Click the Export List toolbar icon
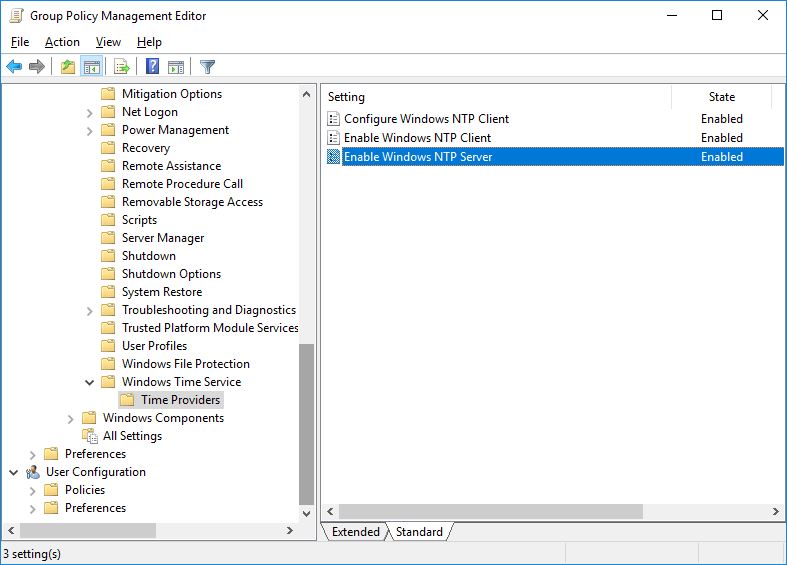Image resolution: width=787 pixels, height=565 pixels. (121, 66)
